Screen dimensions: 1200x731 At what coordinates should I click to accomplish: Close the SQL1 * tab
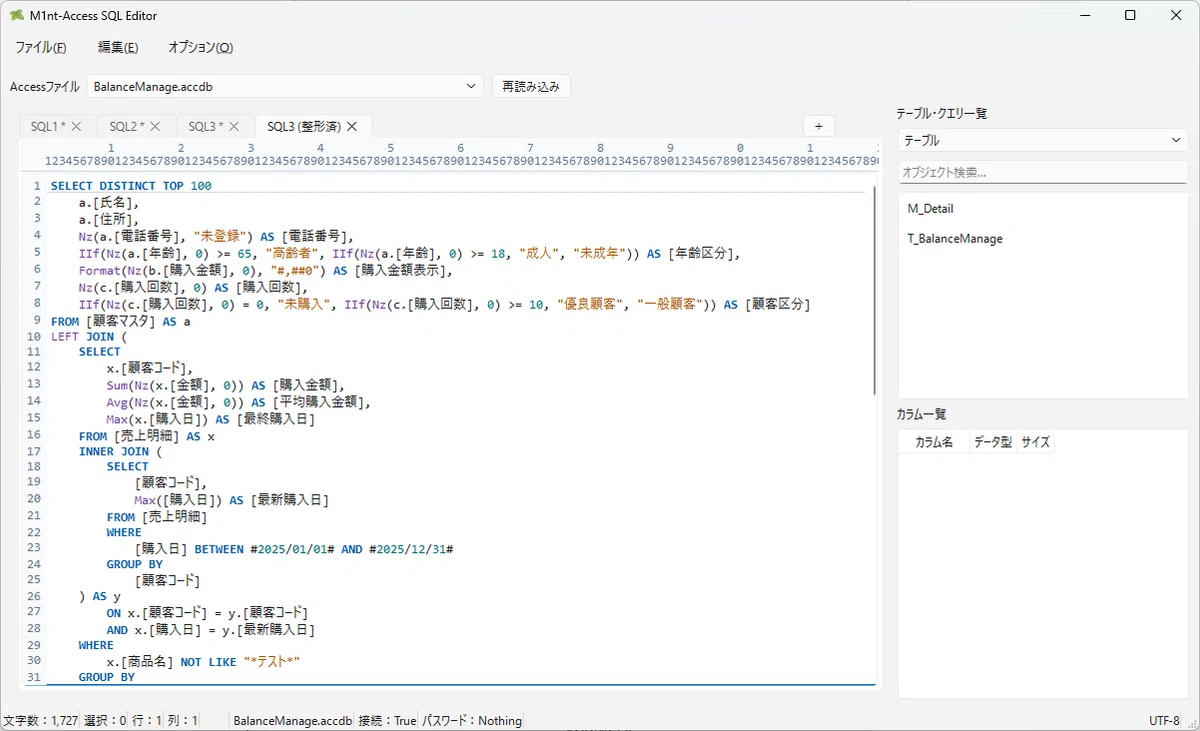point(76,126)
